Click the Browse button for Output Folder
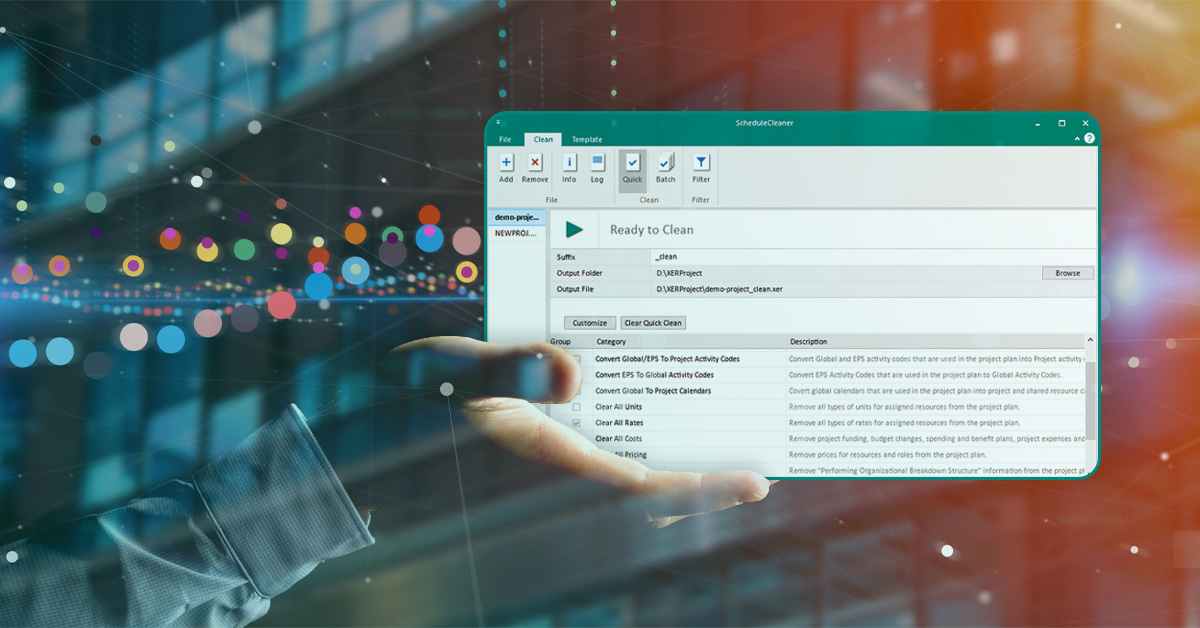 coord(1067,272)
